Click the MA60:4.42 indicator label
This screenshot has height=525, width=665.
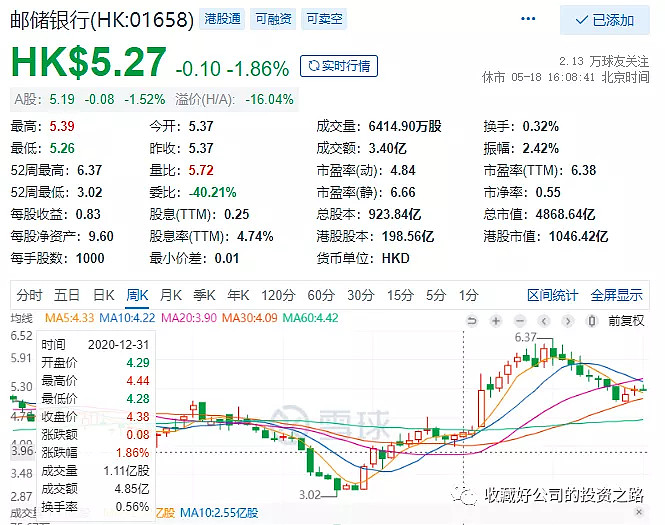[310, 318]
